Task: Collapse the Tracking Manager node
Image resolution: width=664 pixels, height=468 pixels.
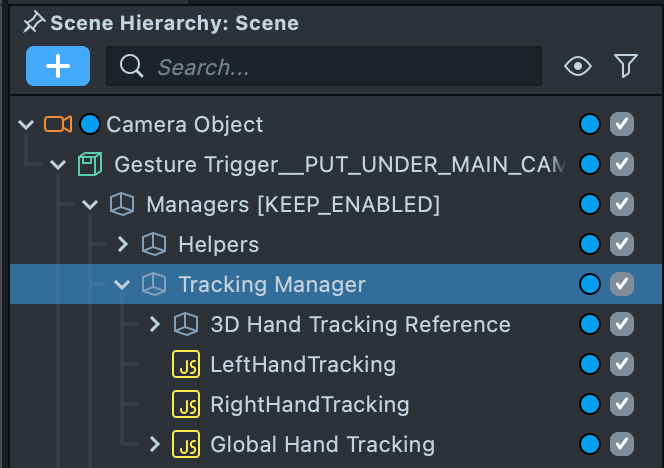Action: click(123, 285)
